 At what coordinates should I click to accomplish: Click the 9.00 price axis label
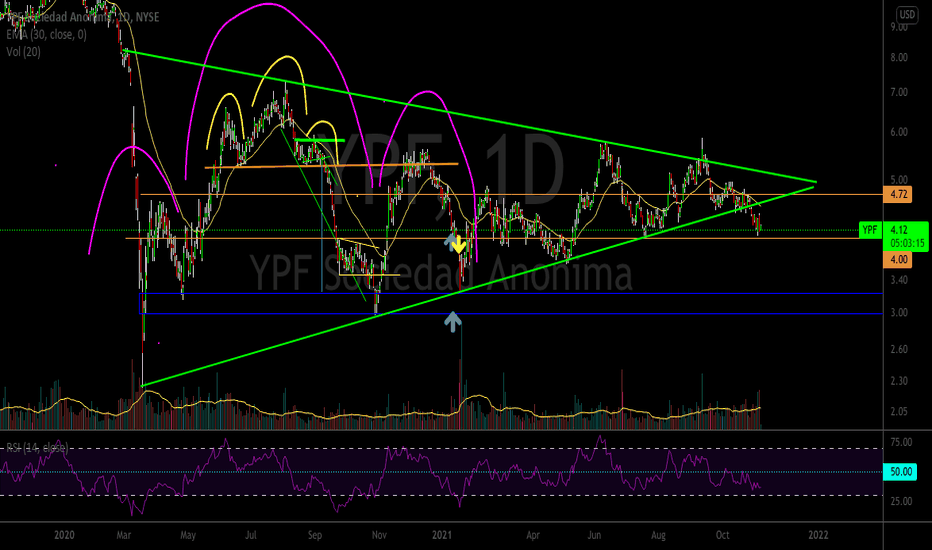coord(899,27)
